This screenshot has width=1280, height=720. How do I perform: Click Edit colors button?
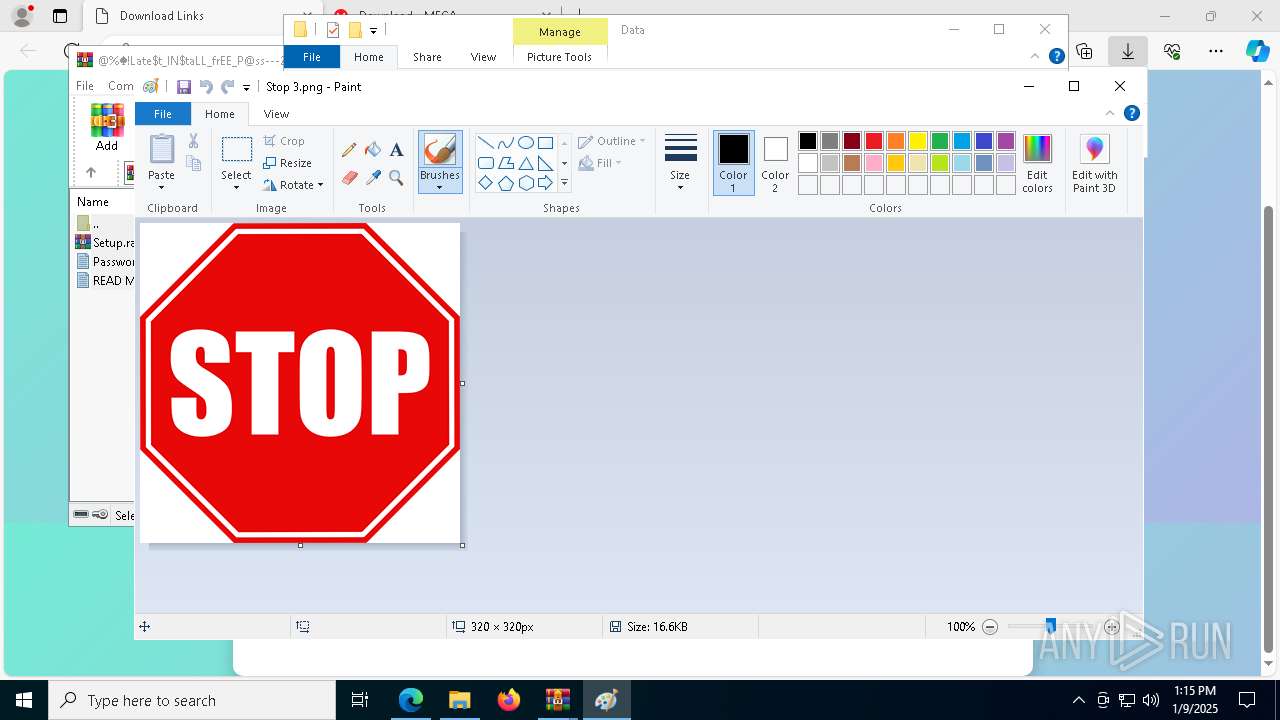[1037, 163]
